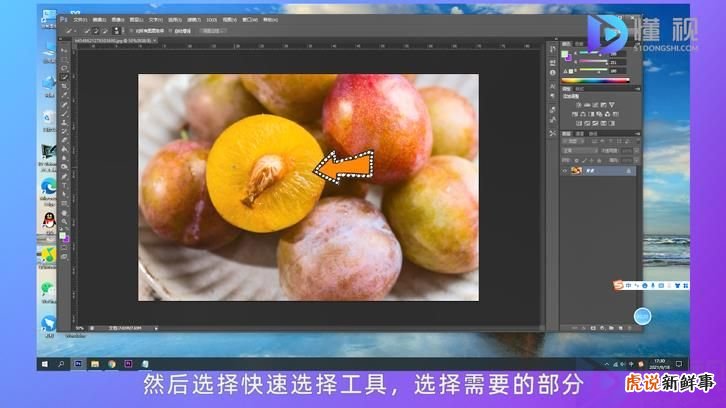726x408 pixels.
Task: Select the Lasso tool
Action: point(64,68)
